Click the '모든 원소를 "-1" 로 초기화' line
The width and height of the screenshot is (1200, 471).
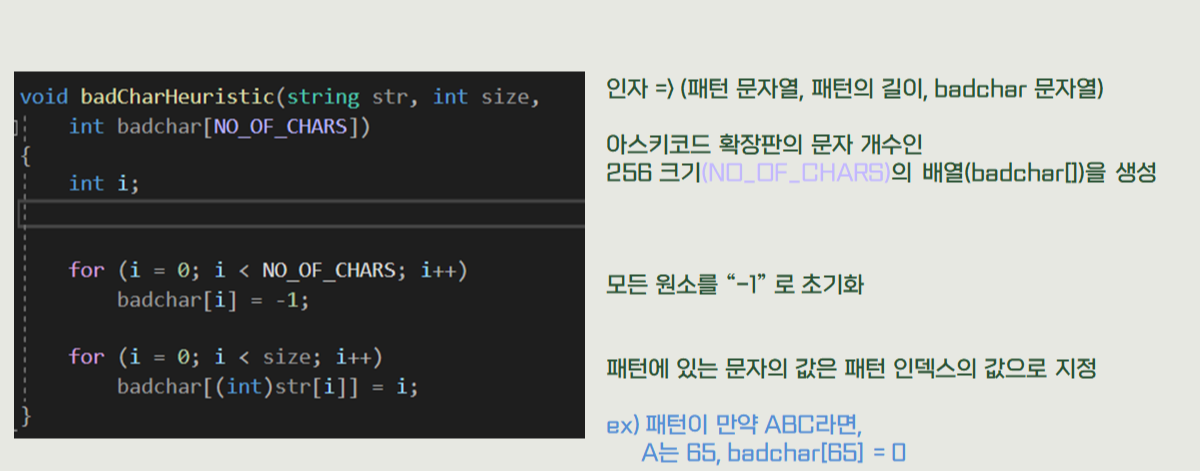(735, 285)
